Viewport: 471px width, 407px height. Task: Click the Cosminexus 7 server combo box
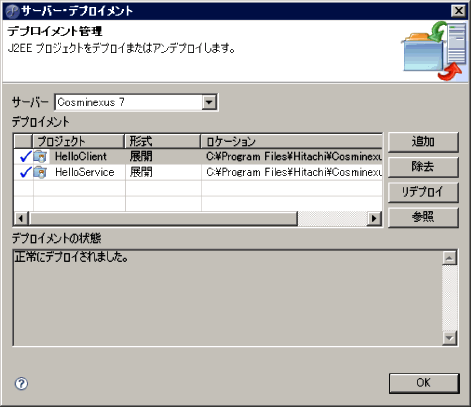pos(136,102)
